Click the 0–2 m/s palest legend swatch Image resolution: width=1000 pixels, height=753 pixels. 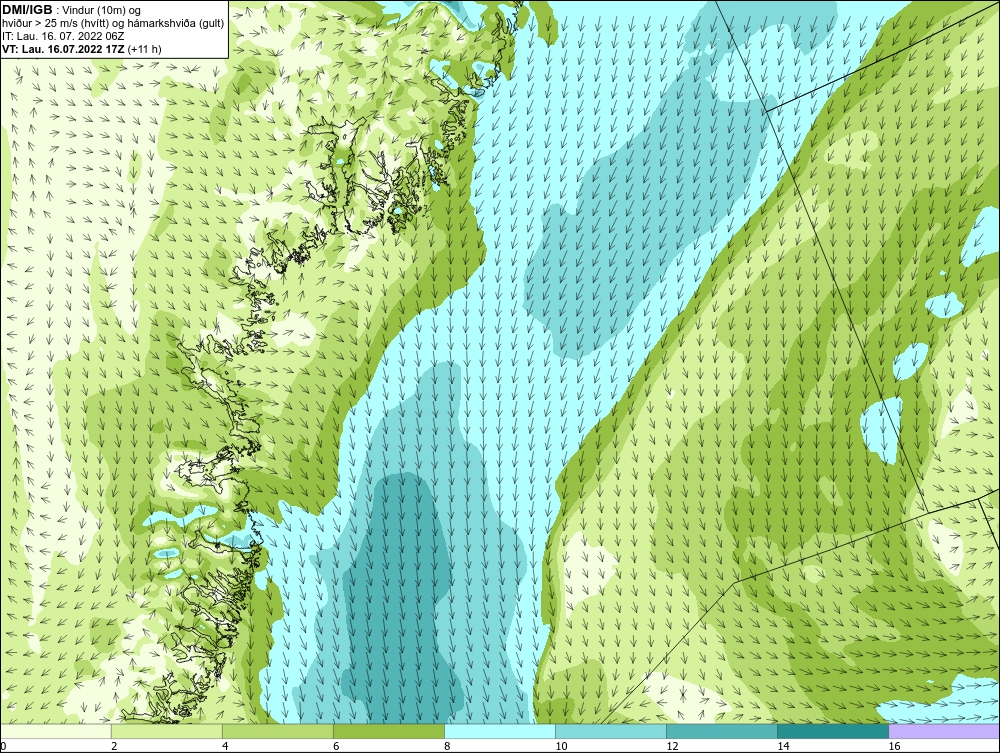click(x=56, y=731)
